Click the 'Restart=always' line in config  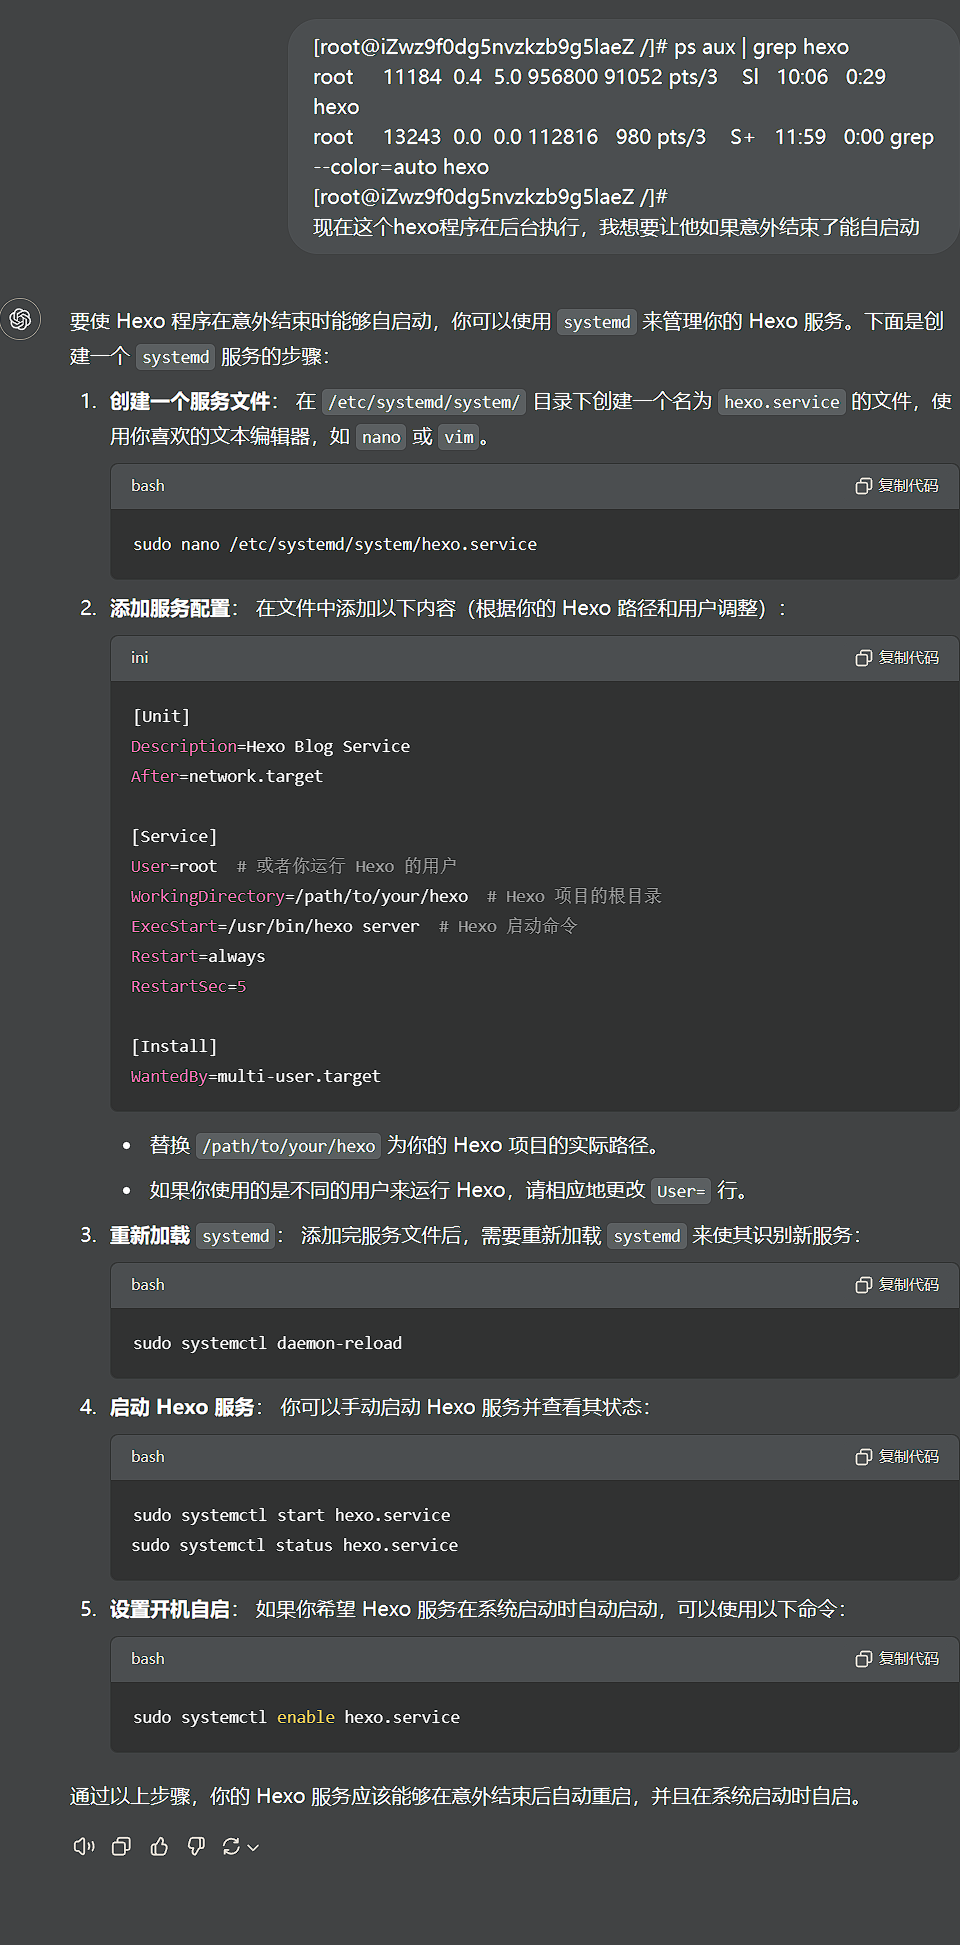[x=198, y=956]
